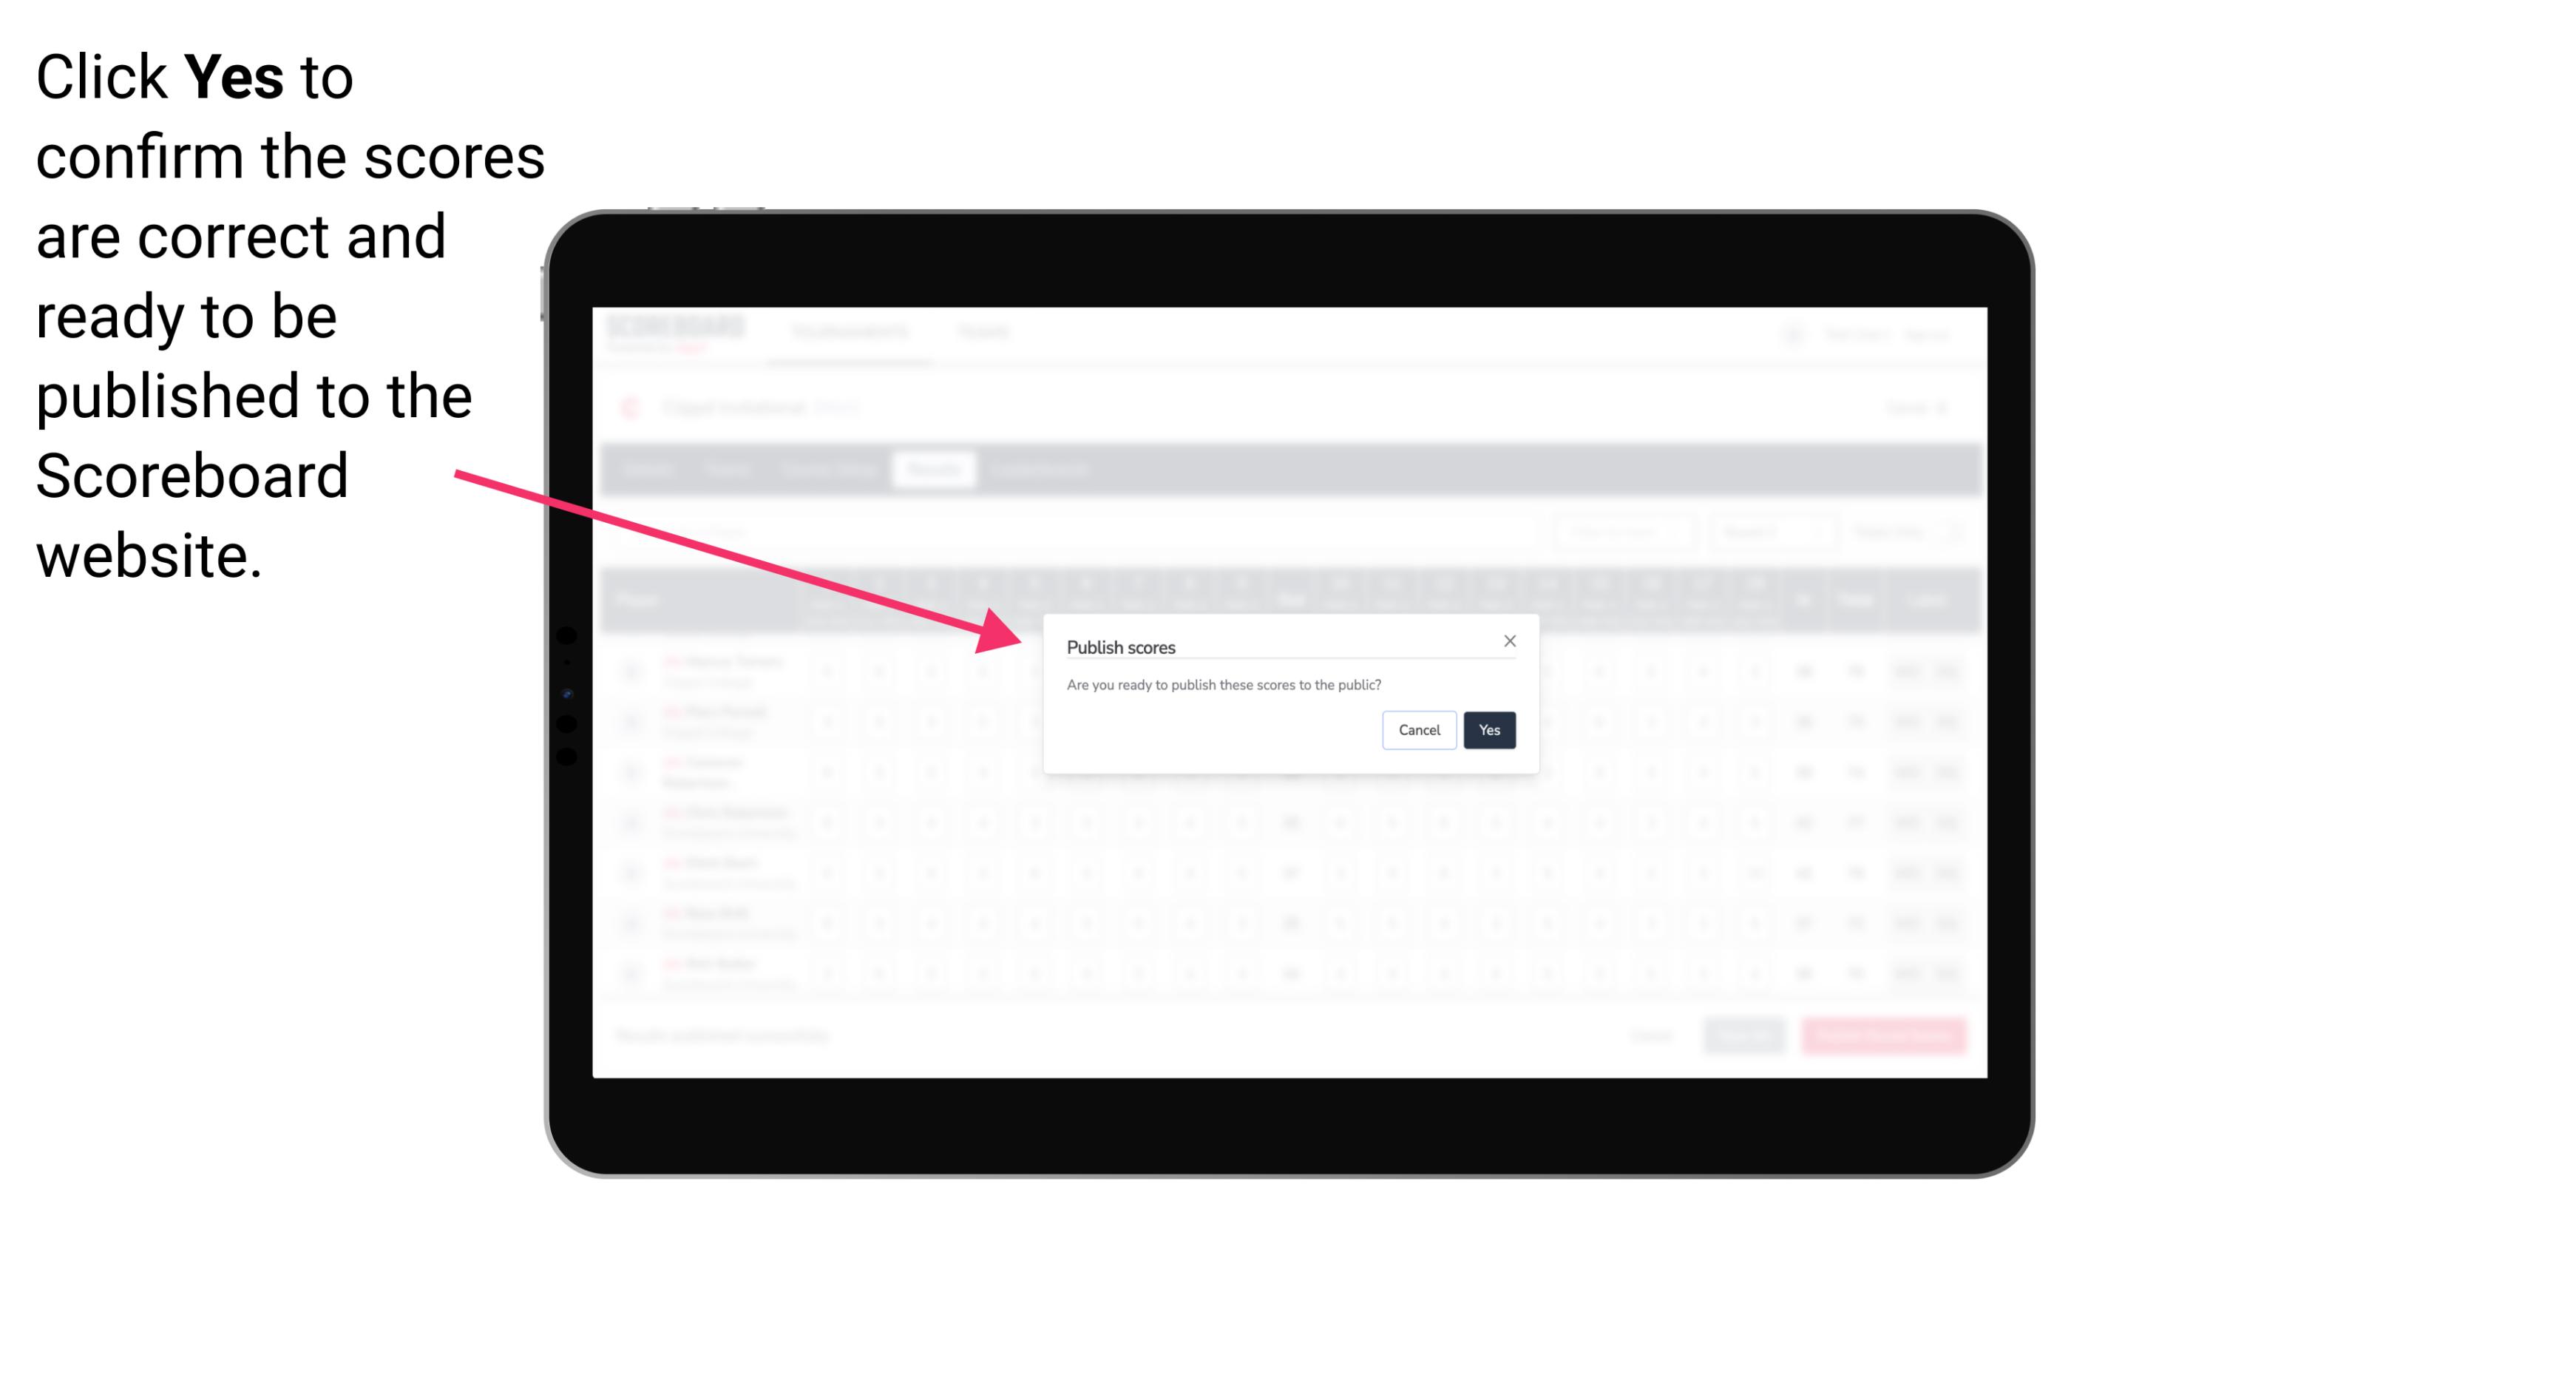Click the red organization logo icon
Image resolution: width=2576 pixels, height=1386 pixels.
point(633,405)
